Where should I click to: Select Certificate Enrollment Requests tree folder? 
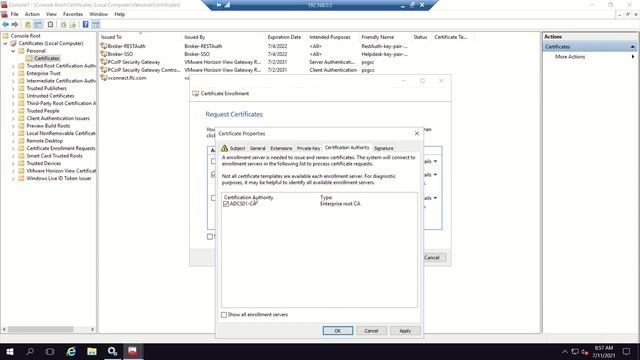[61, 148]
